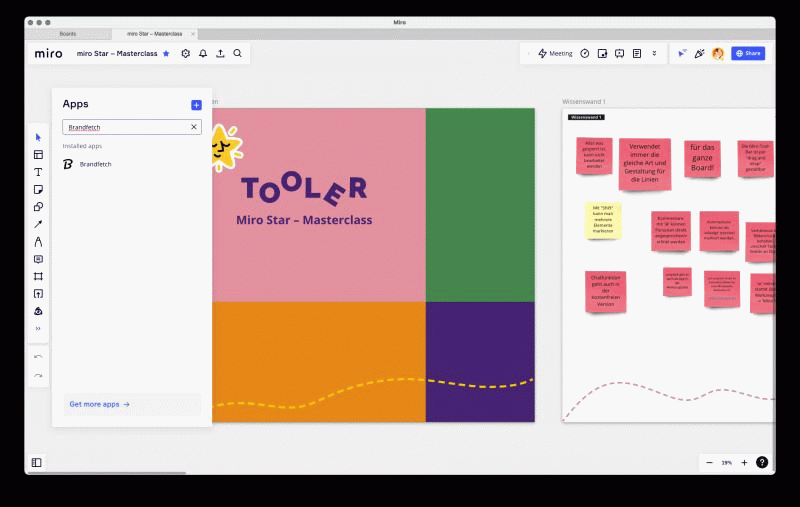Select the sticky note 'für das ganze Board!'
800x507 pixels.
(x=703, y=159)
